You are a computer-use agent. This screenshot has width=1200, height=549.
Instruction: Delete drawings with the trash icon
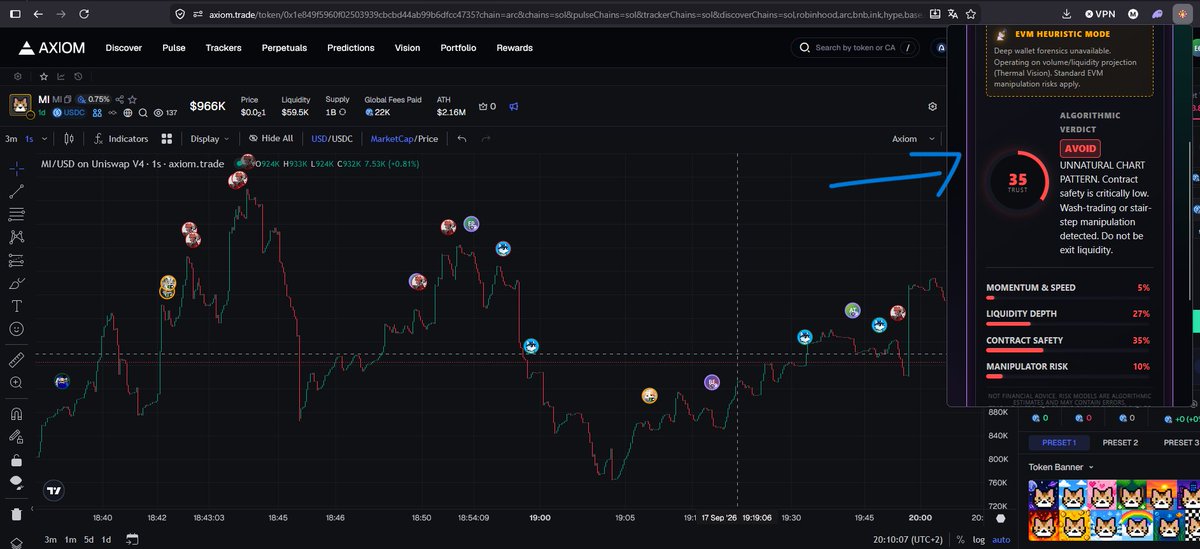point(16,514)
